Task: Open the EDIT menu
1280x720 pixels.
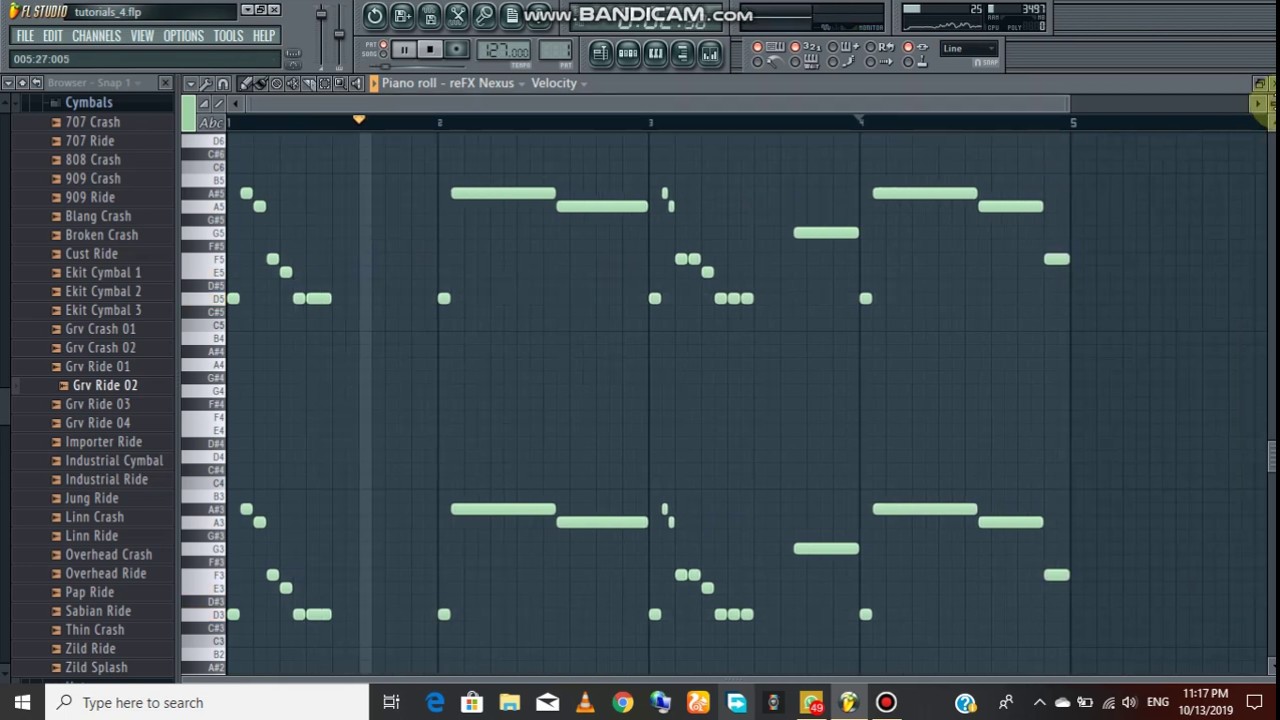Action: (x=53, y=36)
